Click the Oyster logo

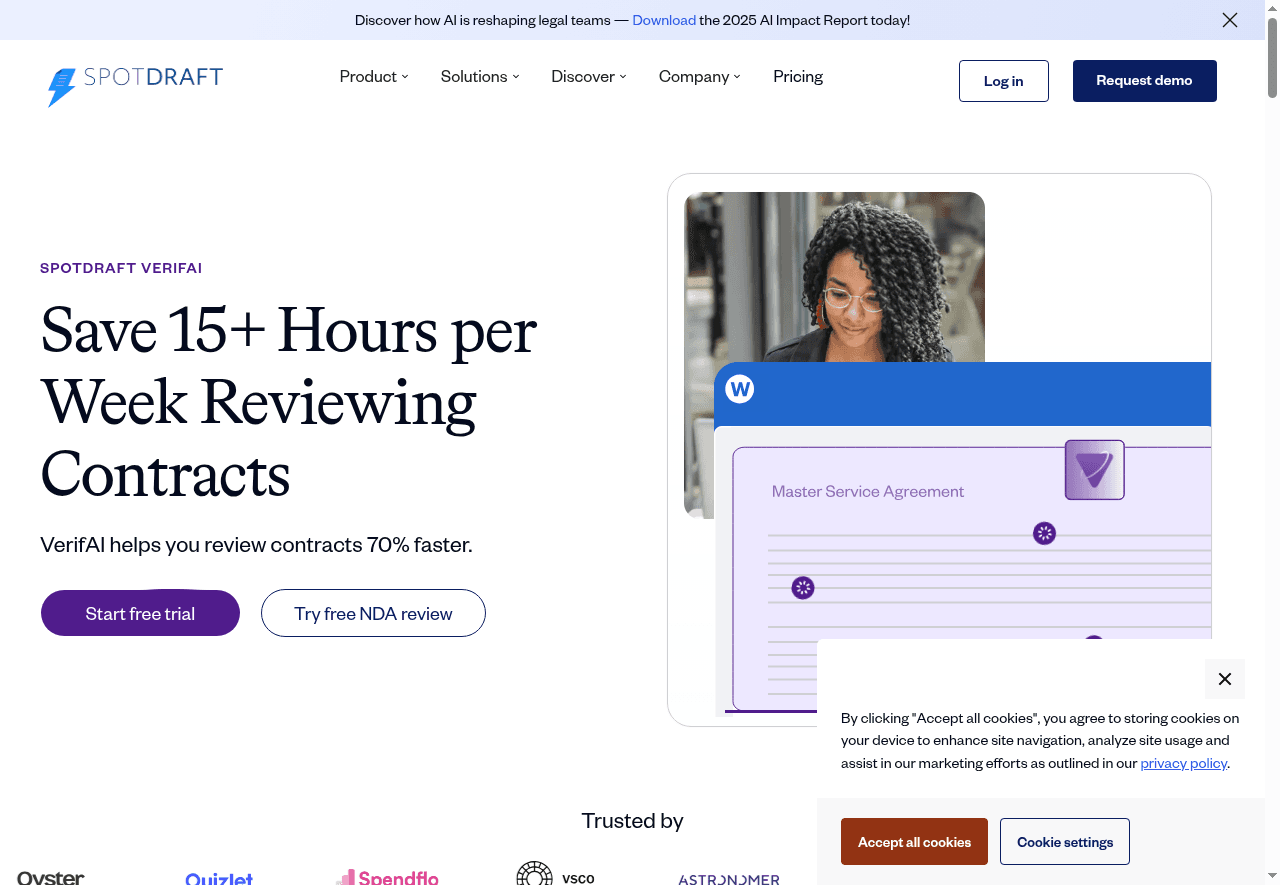[49, 877]
